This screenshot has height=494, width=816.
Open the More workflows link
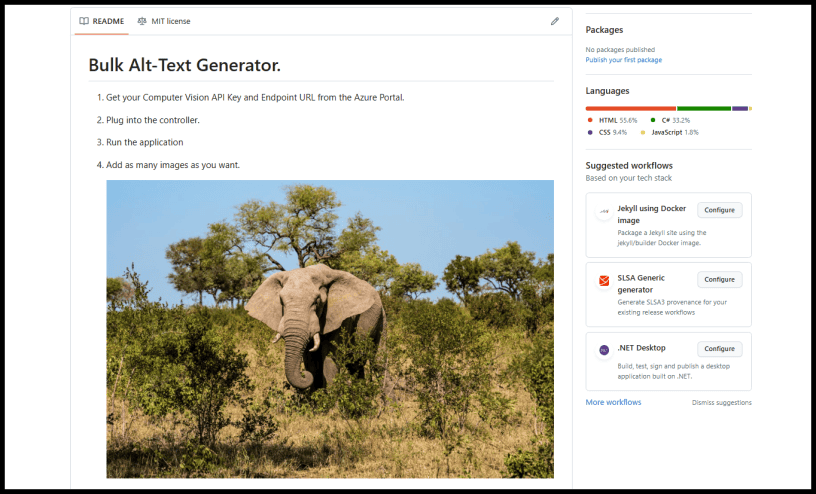(613, 402)
